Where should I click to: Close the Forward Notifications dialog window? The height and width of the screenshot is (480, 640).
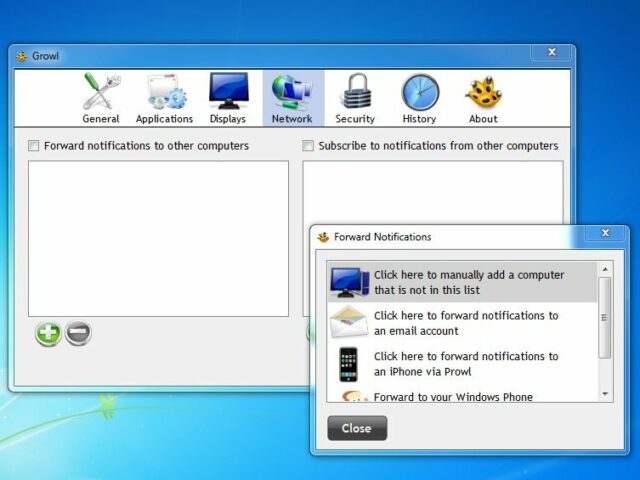(357, 428)
